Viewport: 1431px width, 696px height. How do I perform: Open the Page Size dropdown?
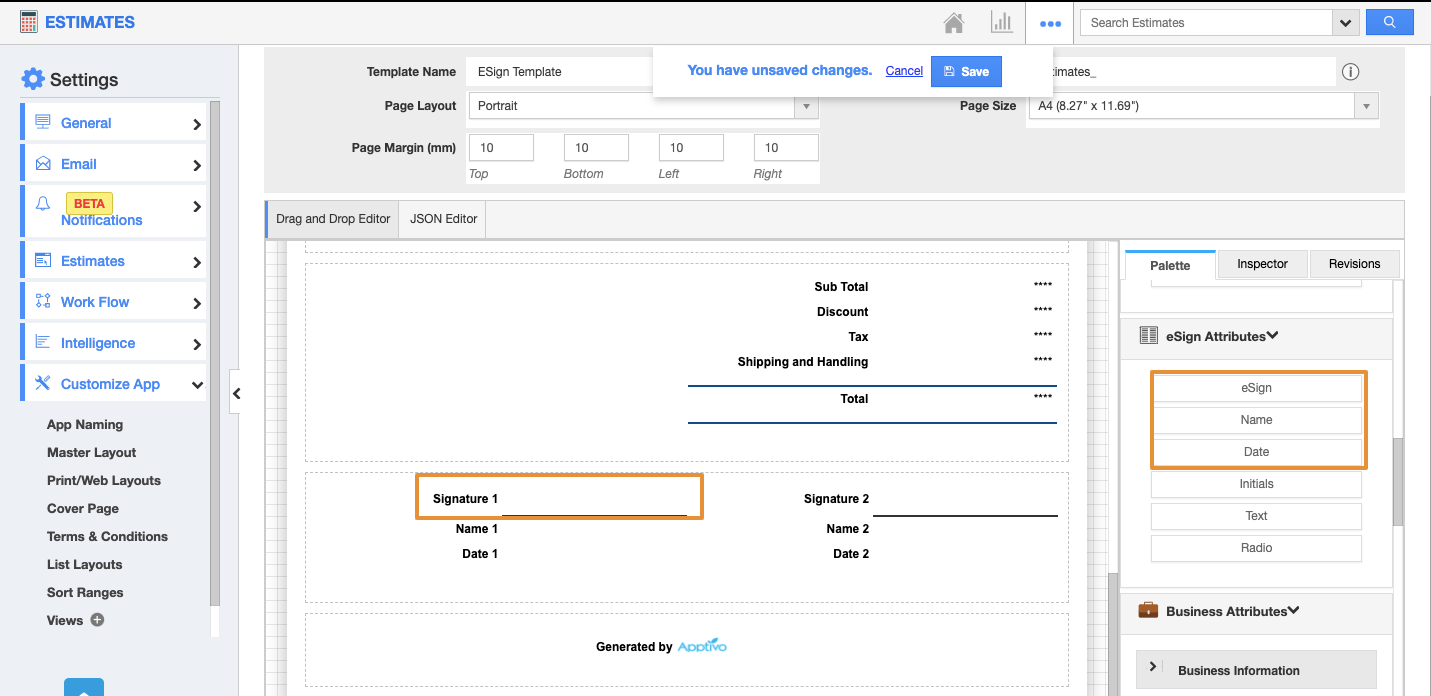[x=1366, y=106]
